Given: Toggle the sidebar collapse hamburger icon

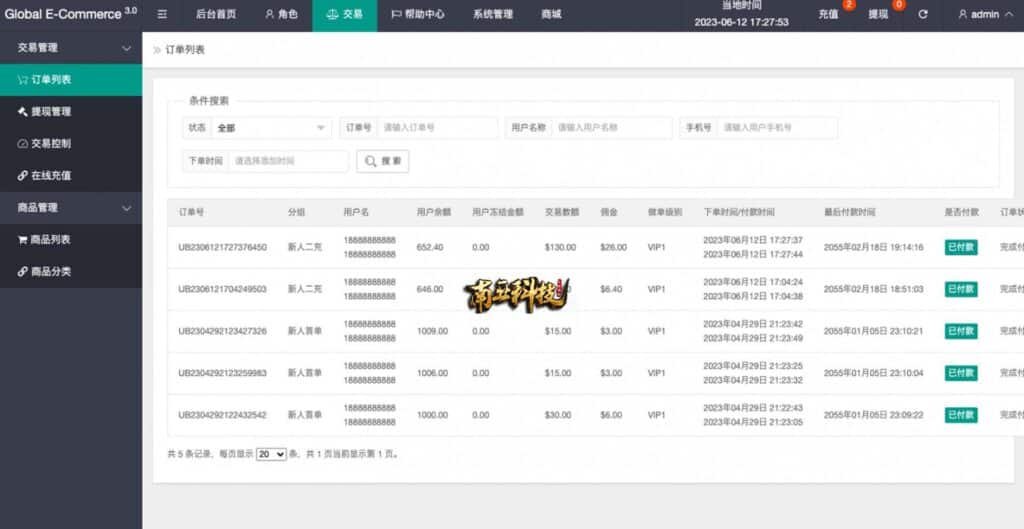Looking at the screenshot, I should tap(162, 15).
